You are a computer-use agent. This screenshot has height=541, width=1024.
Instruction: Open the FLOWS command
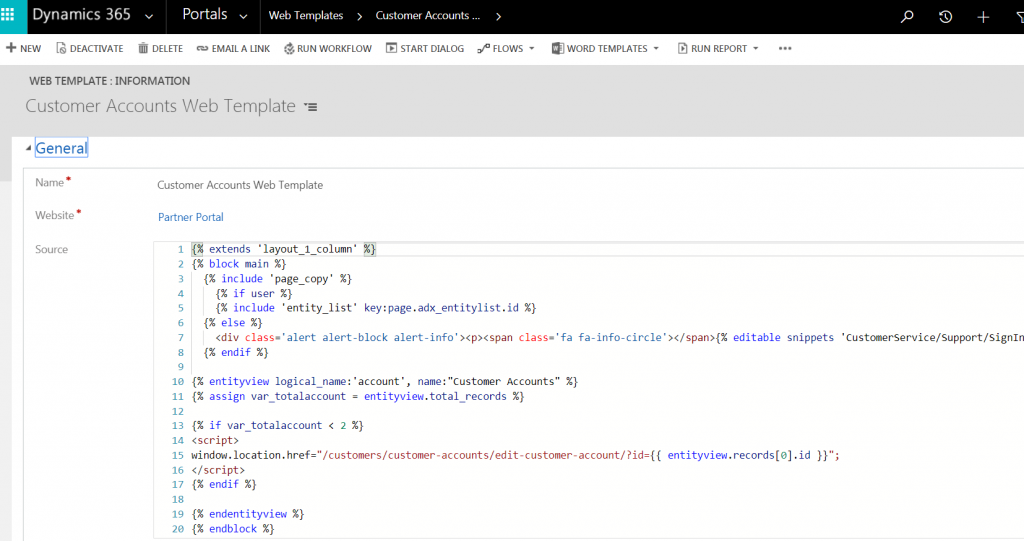(x=500, y=48)
